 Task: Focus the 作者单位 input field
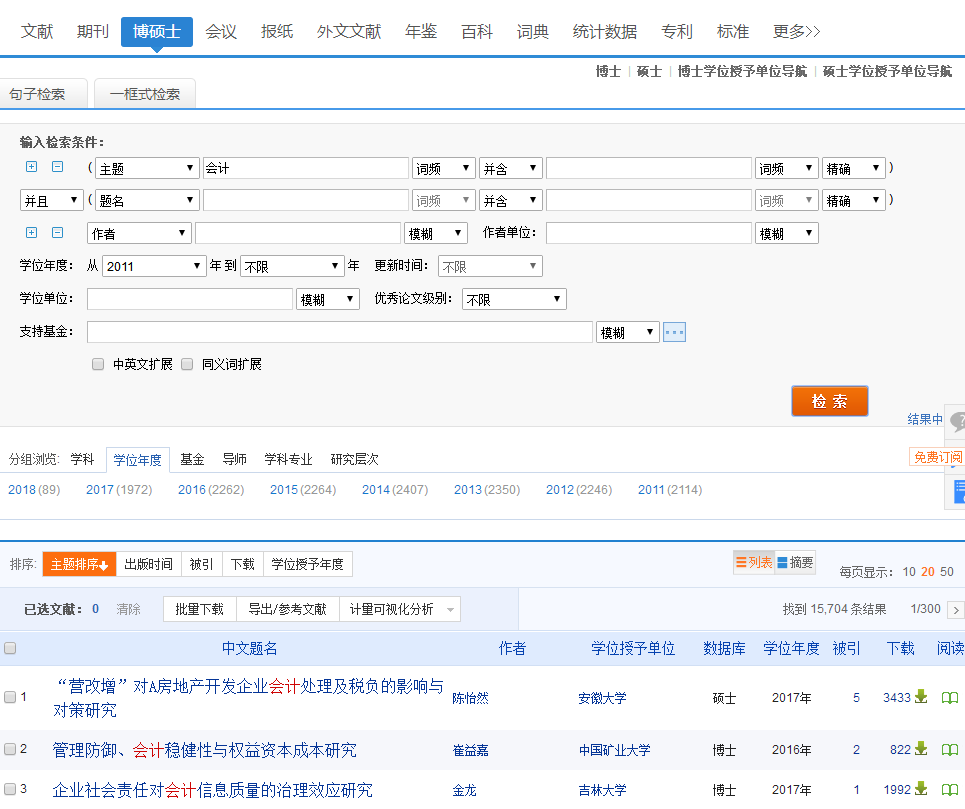point(649,233)
